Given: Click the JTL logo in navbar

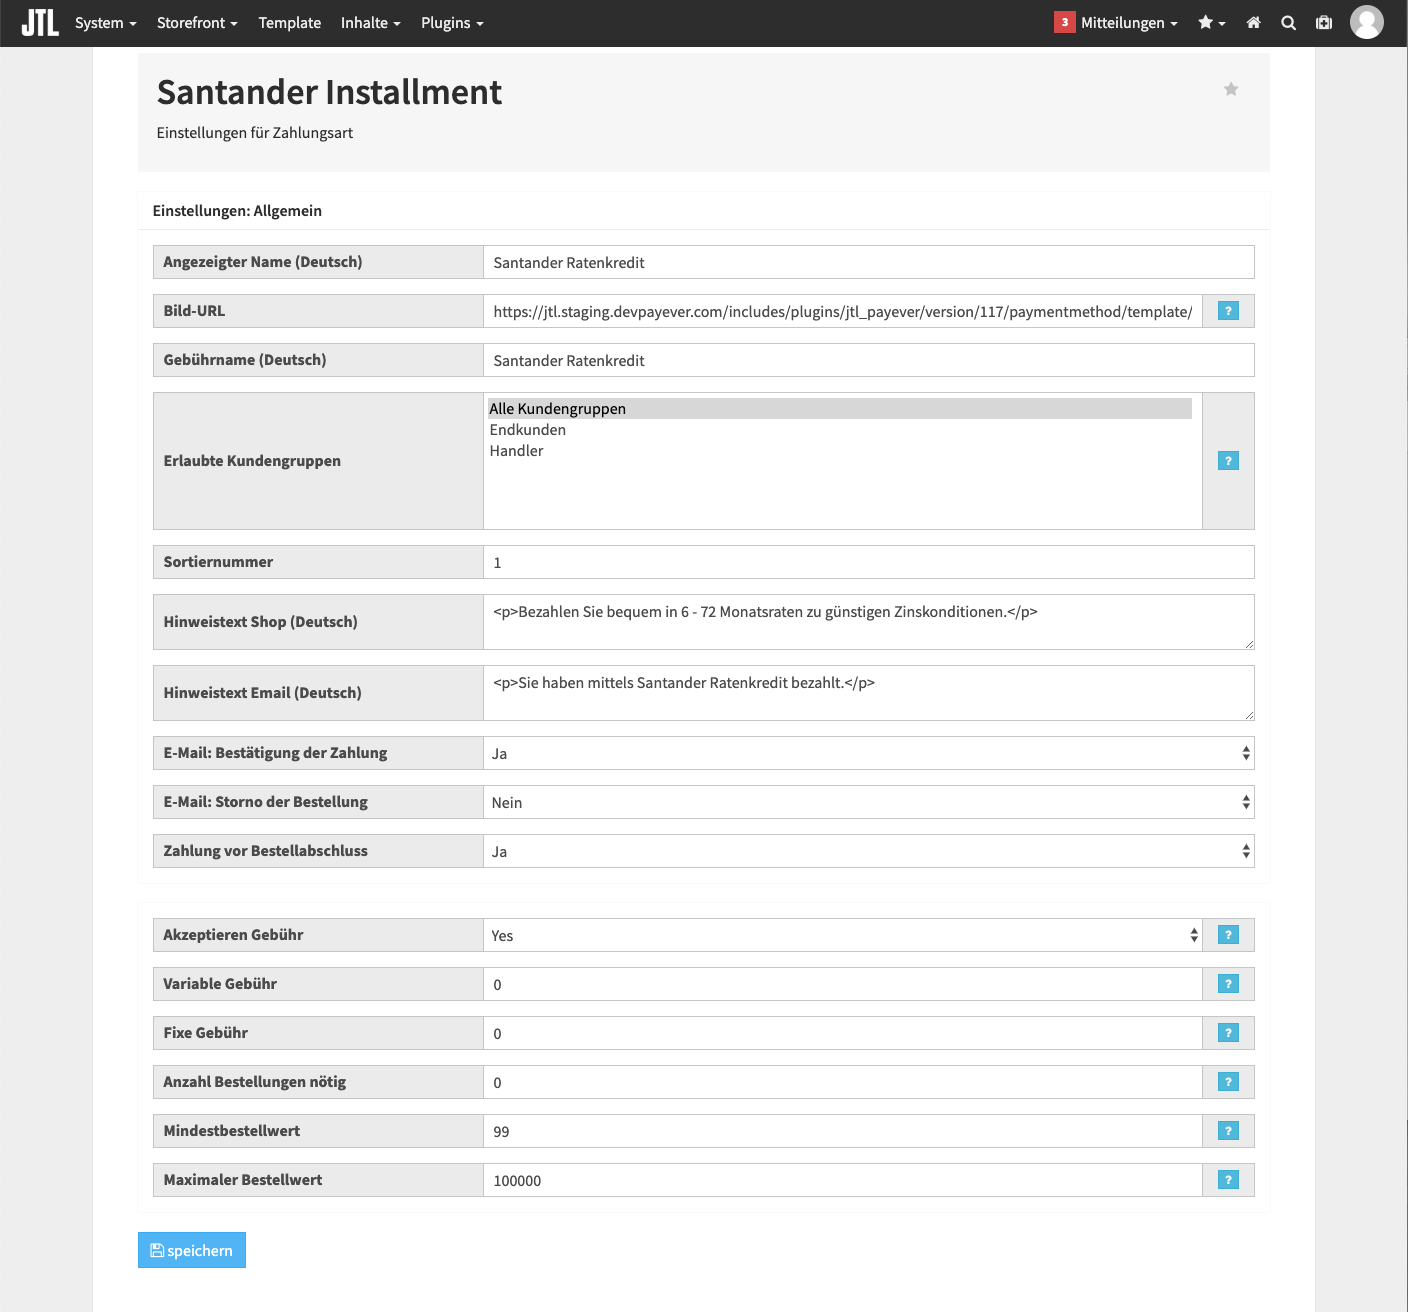Looking at the screenshot, I should coord(40,23).
